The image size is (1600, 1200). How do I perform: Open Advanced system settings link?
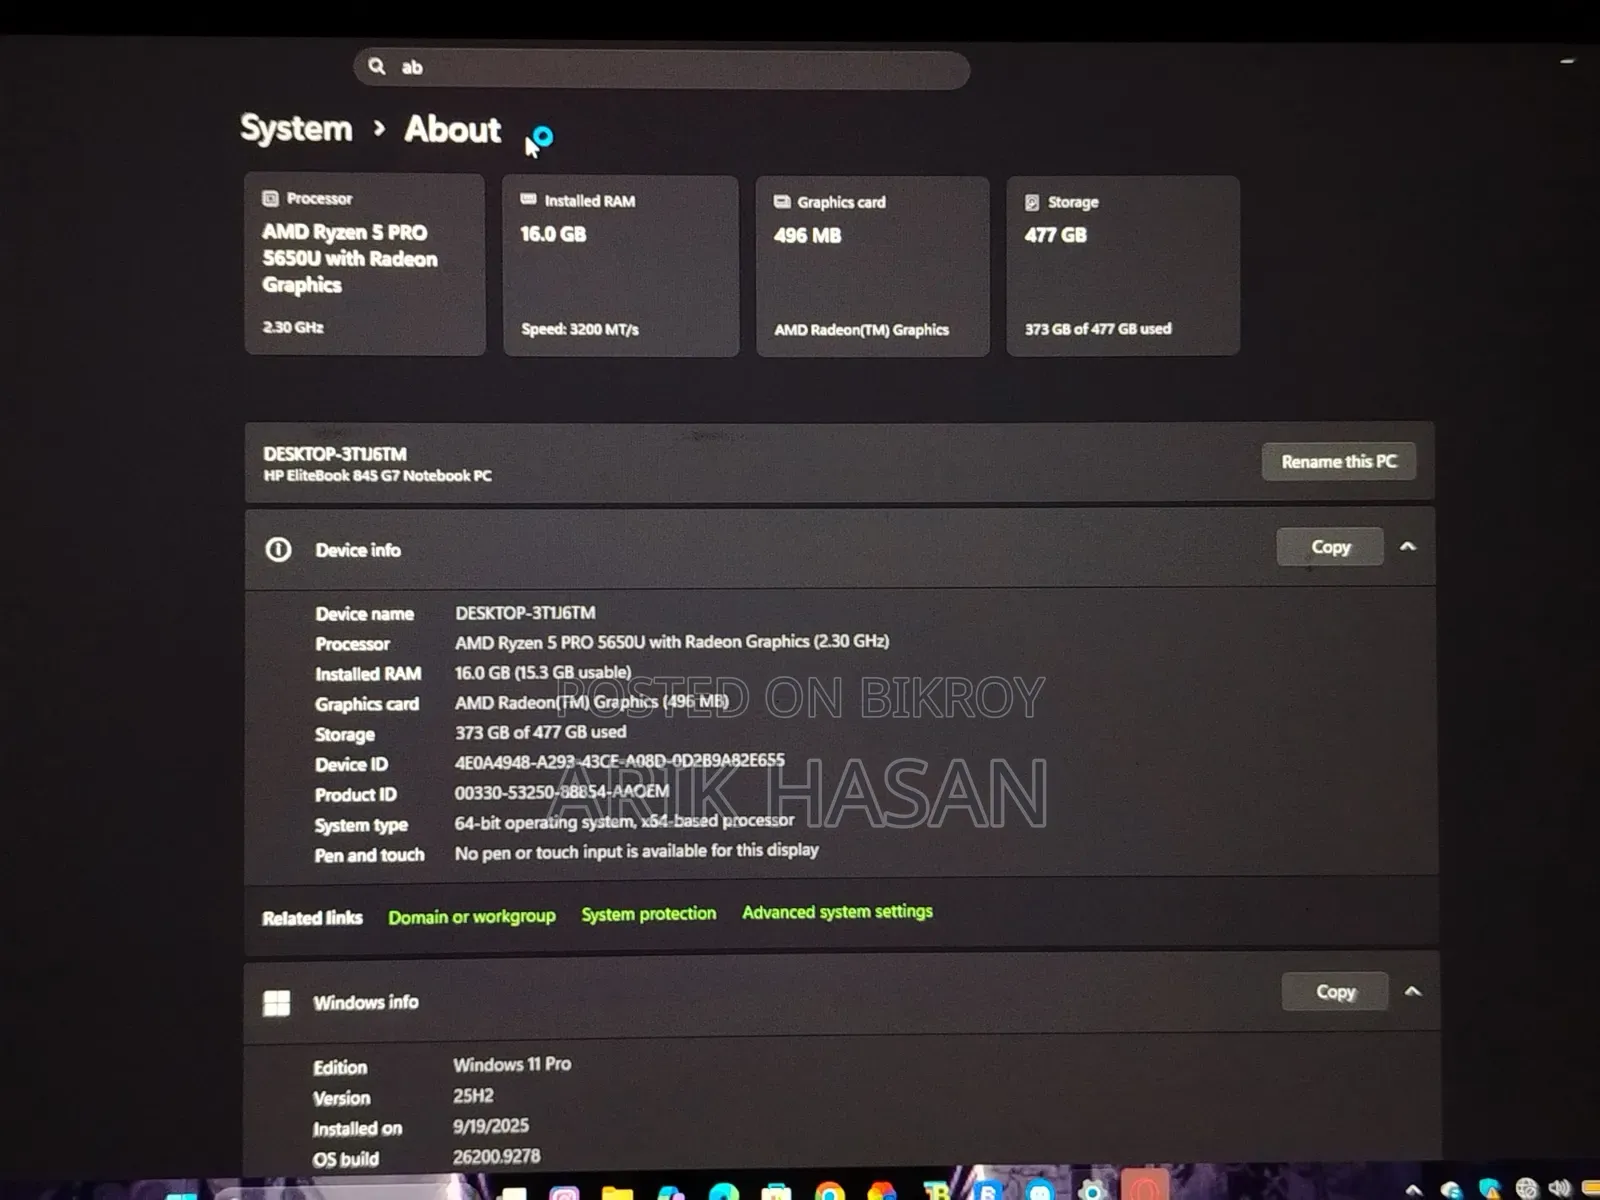point(837,912)
